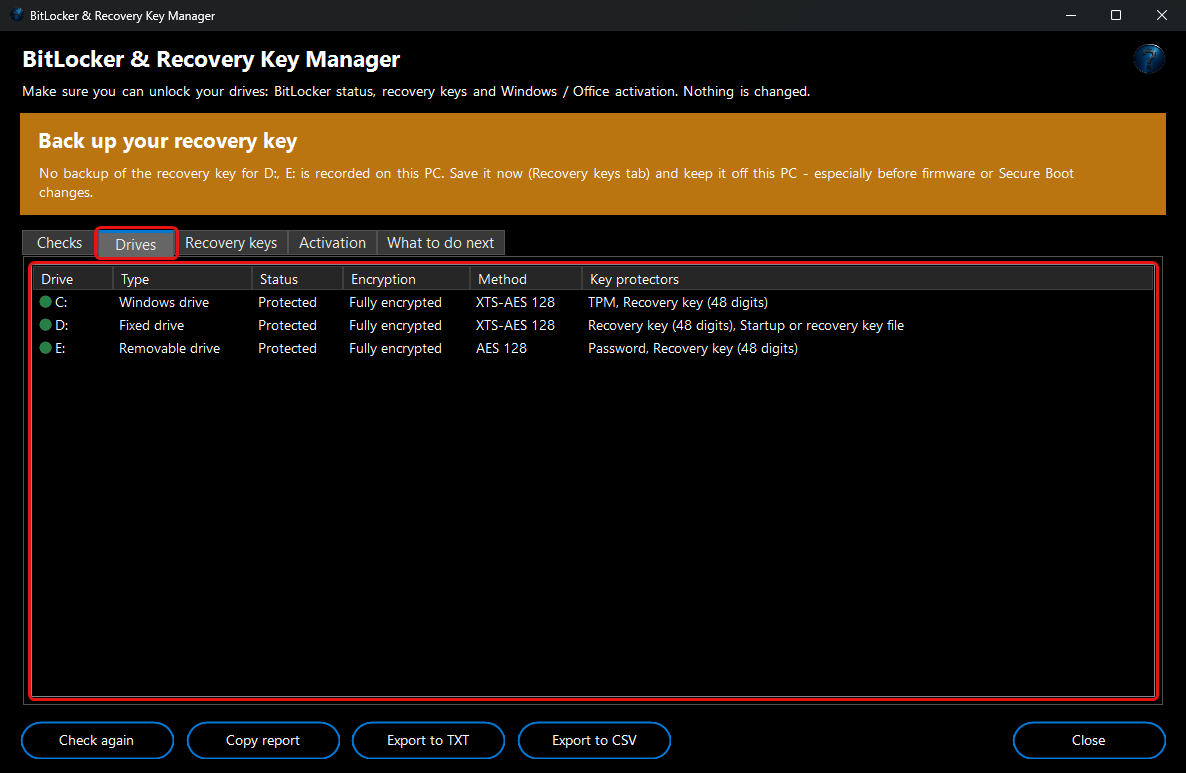The image size is (1186, 773).
Task: Go to the Activation tab
Action: click(332, 243)
